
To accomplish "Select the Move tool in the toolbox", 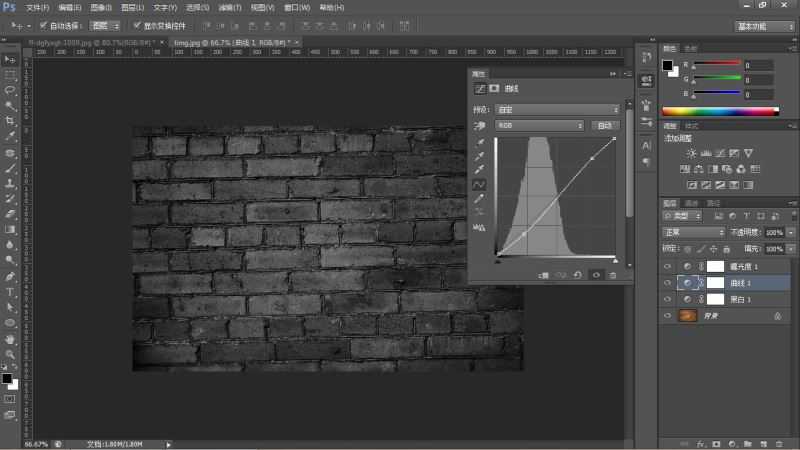I will pyautogui.click(x=10, y=59).
